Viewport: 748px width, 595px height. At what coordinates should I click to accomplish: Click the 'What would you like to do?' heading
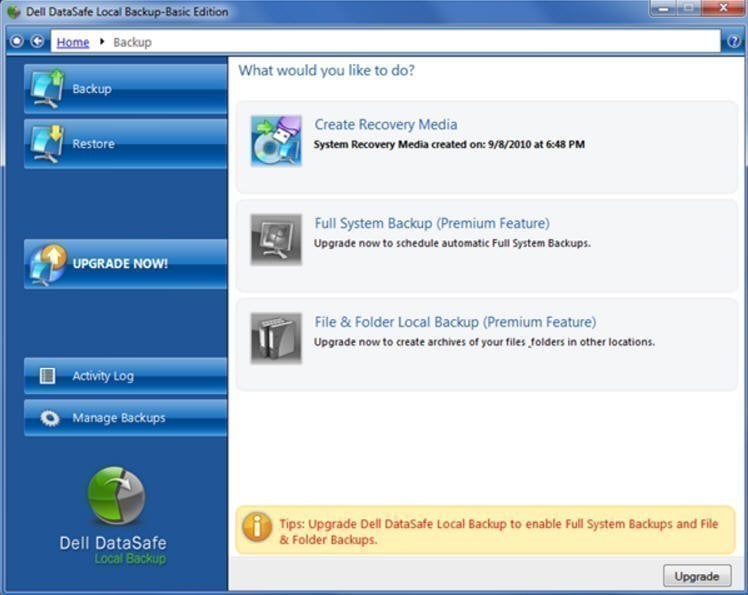326,71
